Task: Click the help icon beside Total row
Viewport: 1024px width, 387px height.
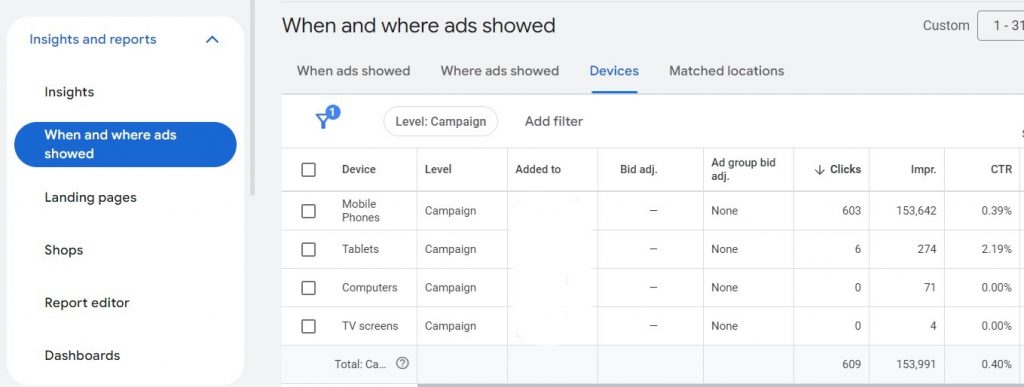Action: tap(402, 364)
